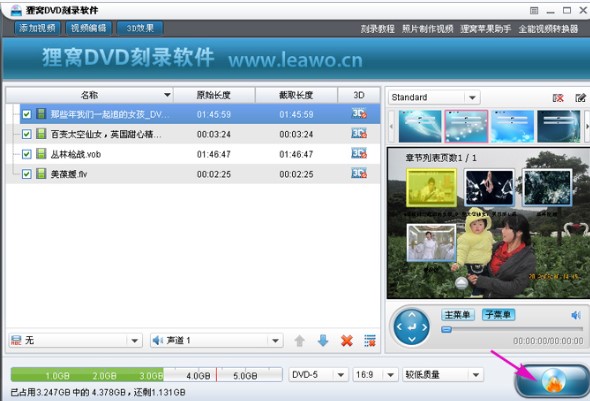Image resolution: width=590 pixels, height=401 pixels.
Task: Switch to the 子菜单 tab
Action: coord(499,314)
